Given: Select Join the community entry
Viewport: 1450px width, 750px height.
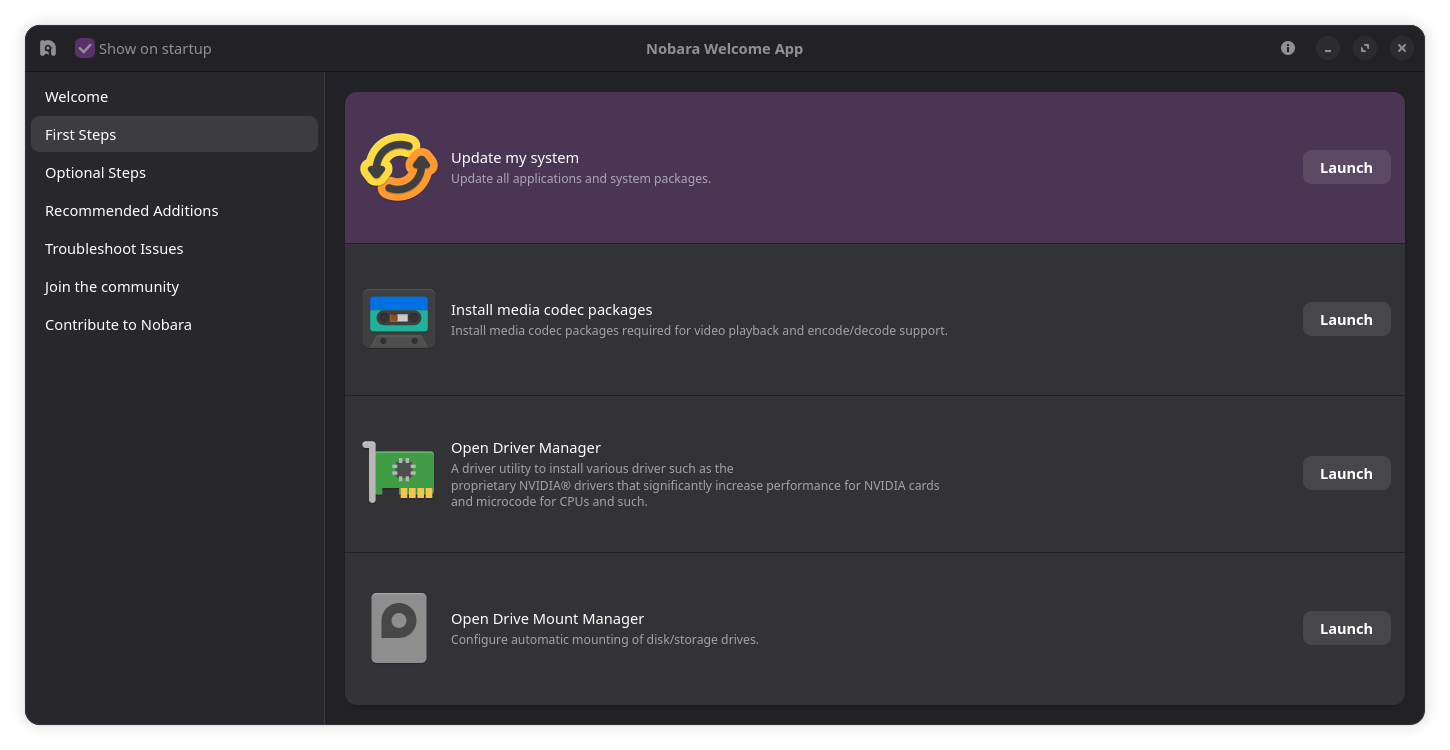Looking at the screenshot, I should (112, 287).
